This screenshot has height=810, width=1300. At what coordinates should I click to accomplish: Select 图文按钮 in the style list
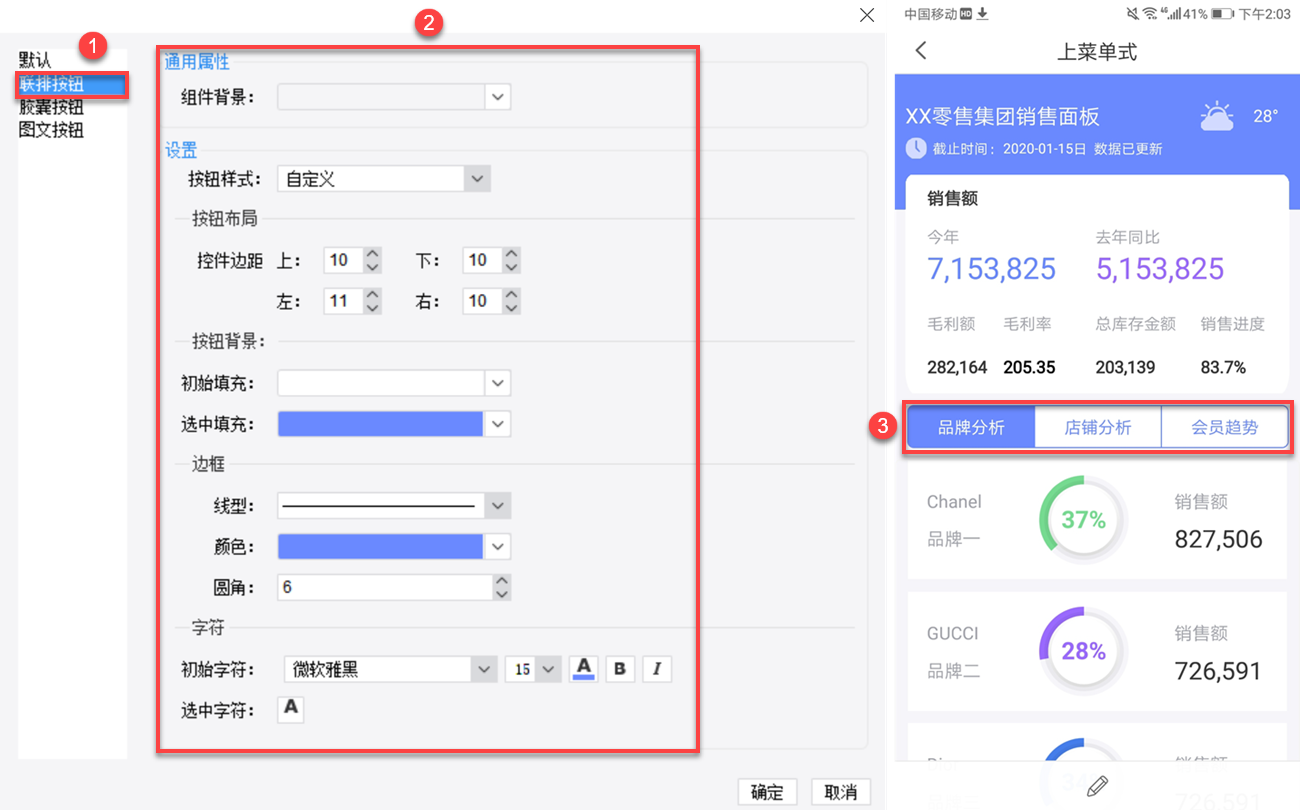(x=51, y=130)
